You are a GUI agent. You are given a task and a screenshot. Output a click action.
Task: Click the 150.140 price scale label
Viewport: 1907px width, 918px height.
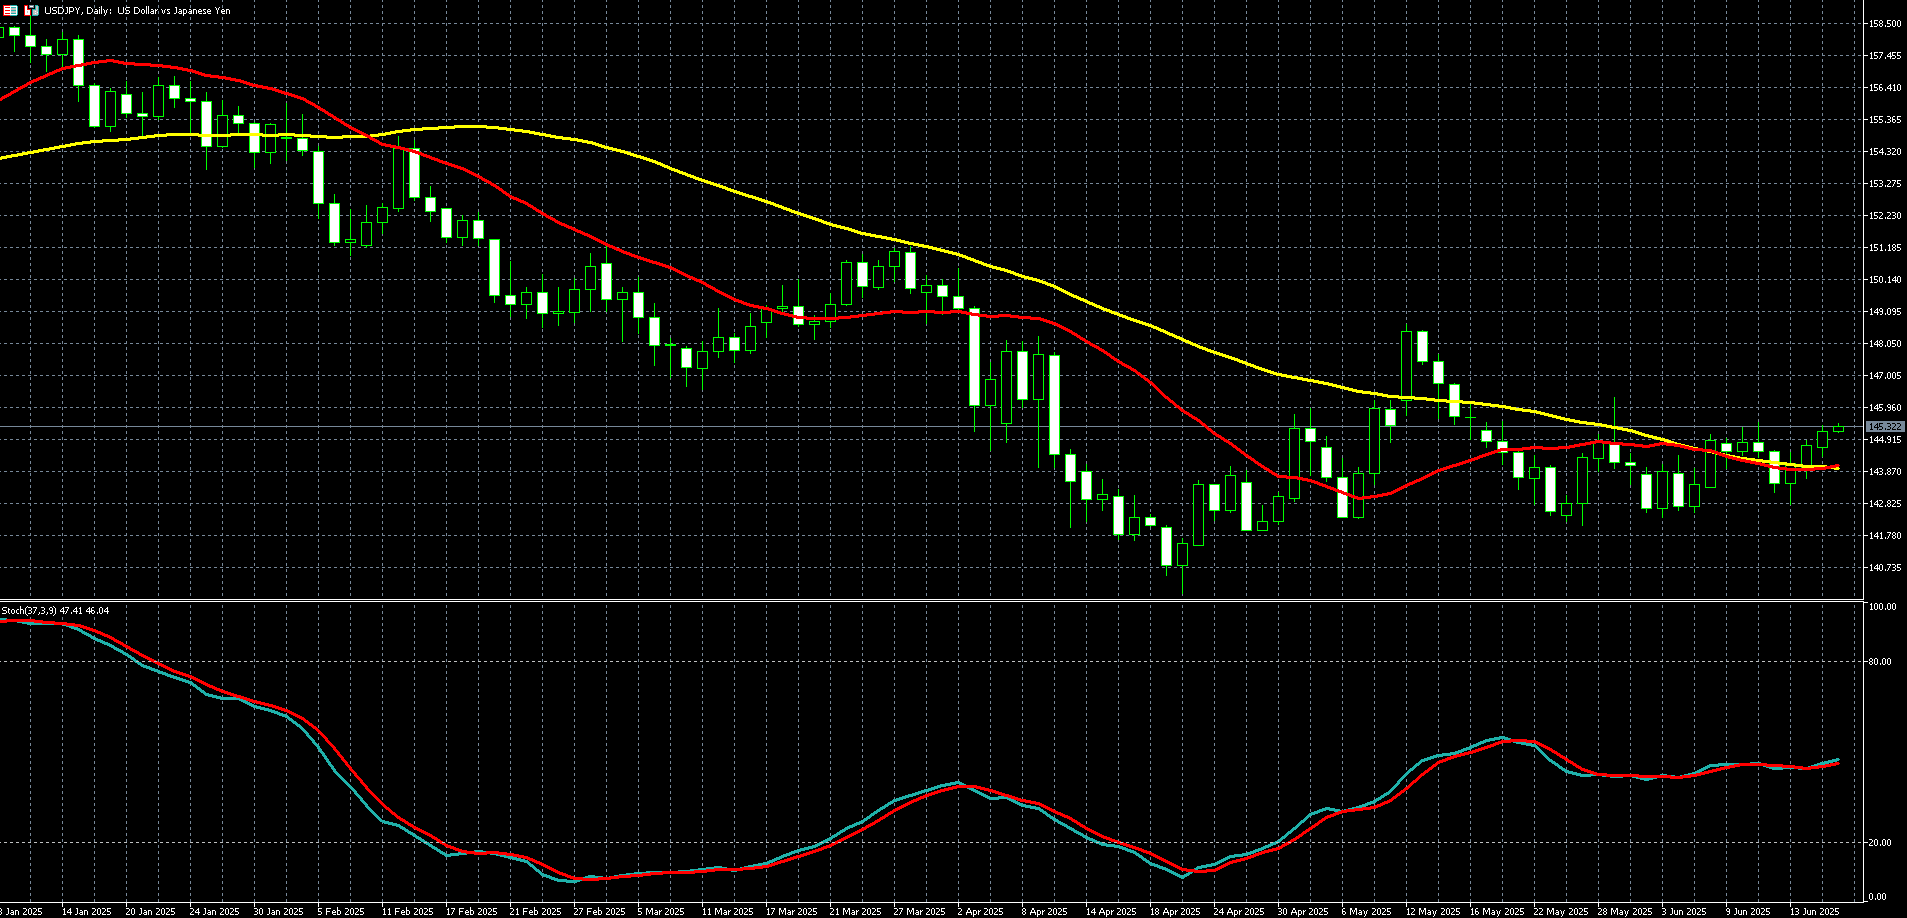[x=1885, y=280]
